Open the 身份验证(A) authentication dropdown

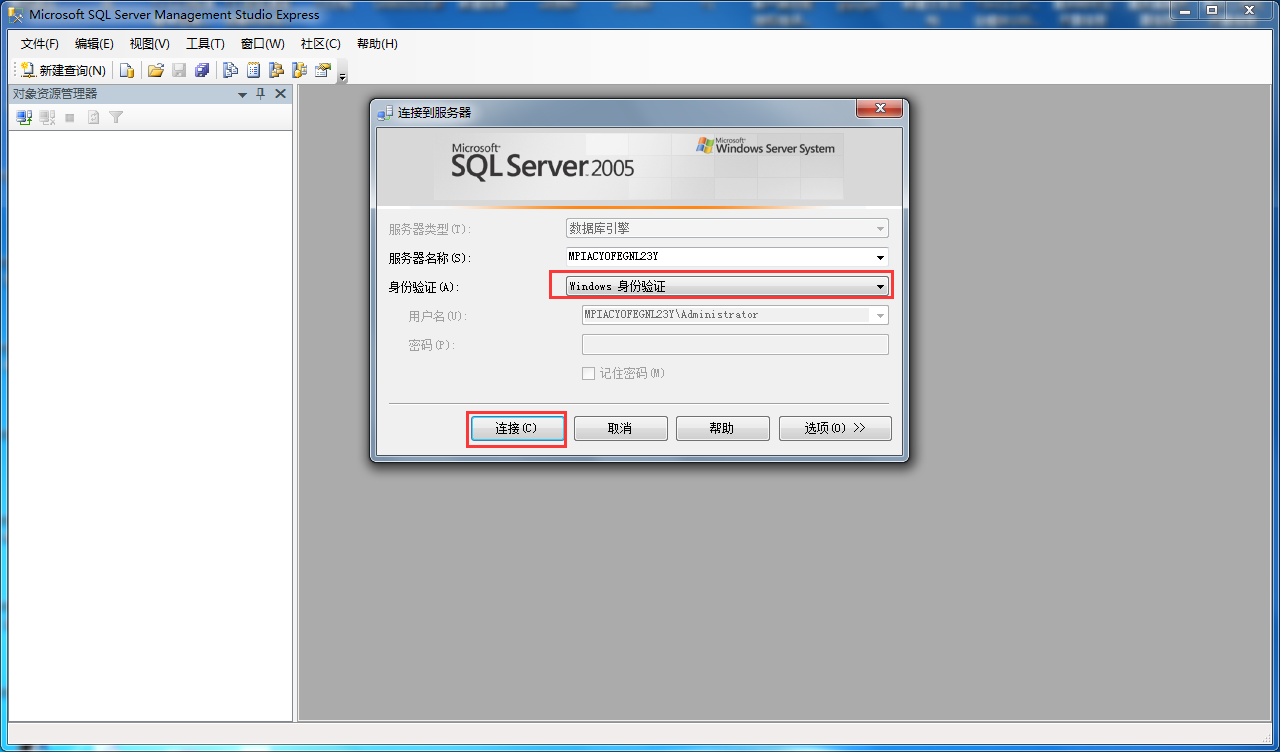click(x=880, y=286)
